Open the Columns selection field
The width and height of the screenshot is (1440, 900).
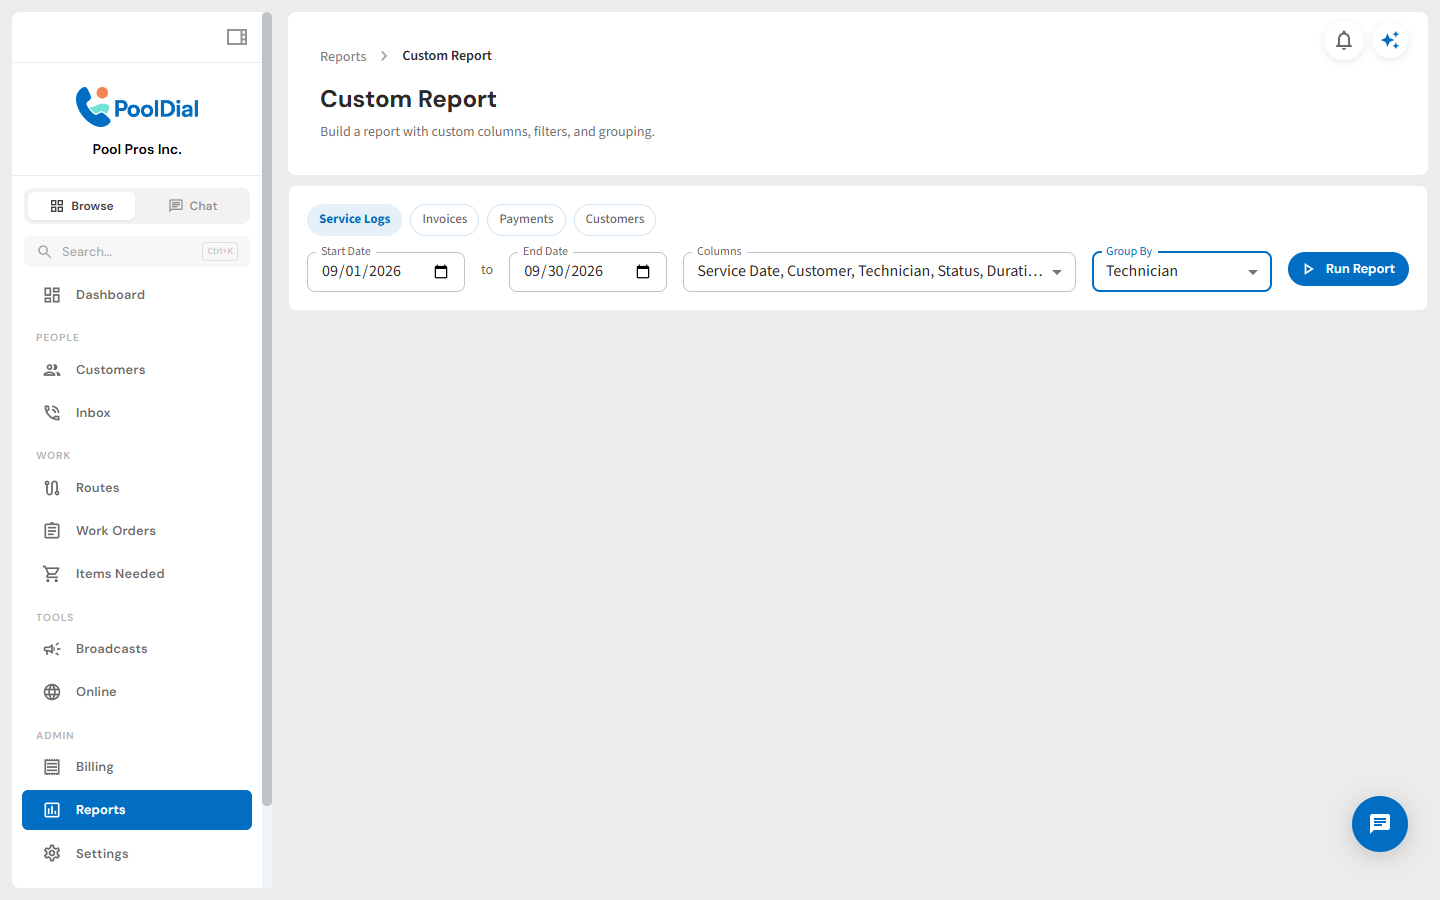click(x=879, y=272)
